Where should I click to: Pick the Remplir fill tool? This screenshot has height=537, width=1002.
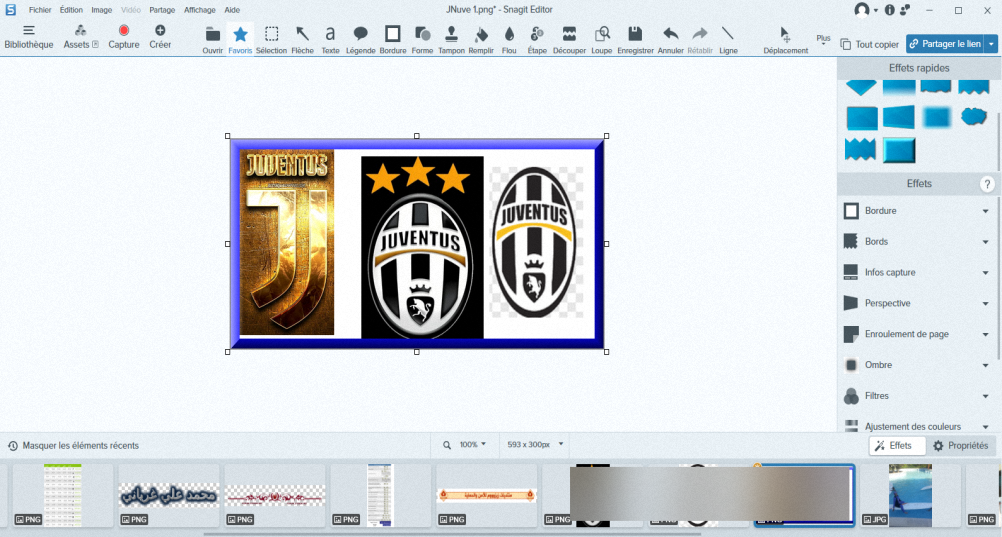coord(481,40)
